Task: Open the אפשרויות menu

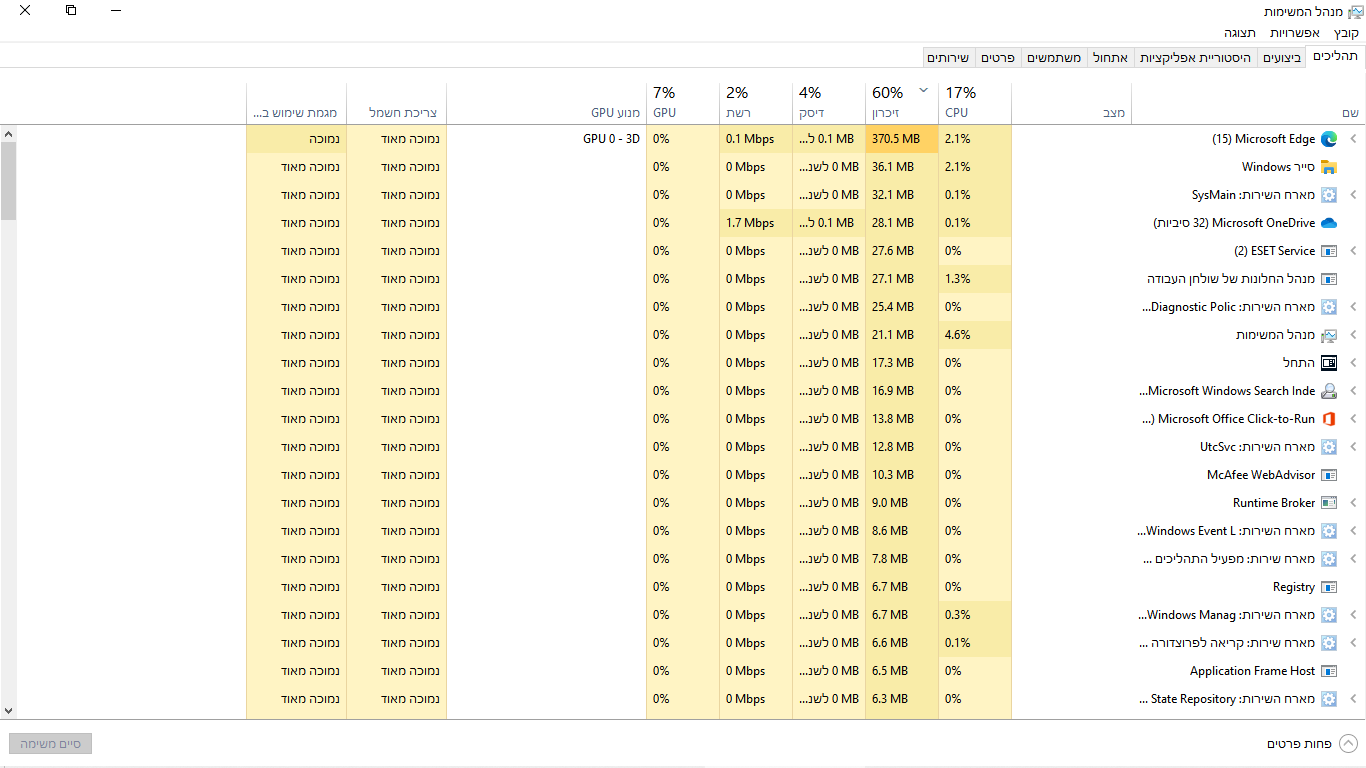Action: tap(1295, 33)
